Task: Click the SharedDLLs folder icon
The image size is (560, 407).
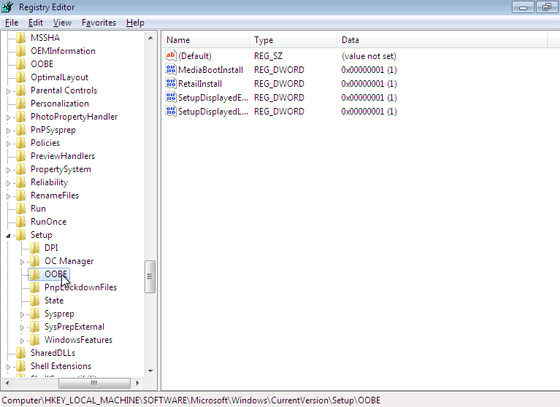Action: (x=21, y=353)
